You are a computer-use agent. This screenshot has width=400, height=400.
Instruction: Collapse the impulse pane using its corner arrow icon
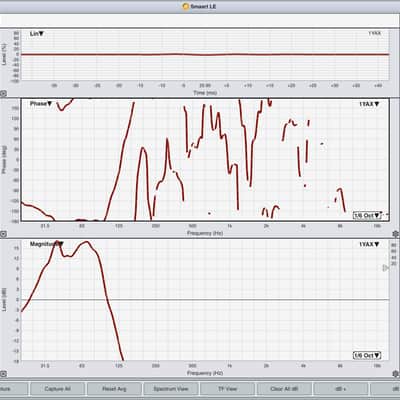(x=3, y=94)
